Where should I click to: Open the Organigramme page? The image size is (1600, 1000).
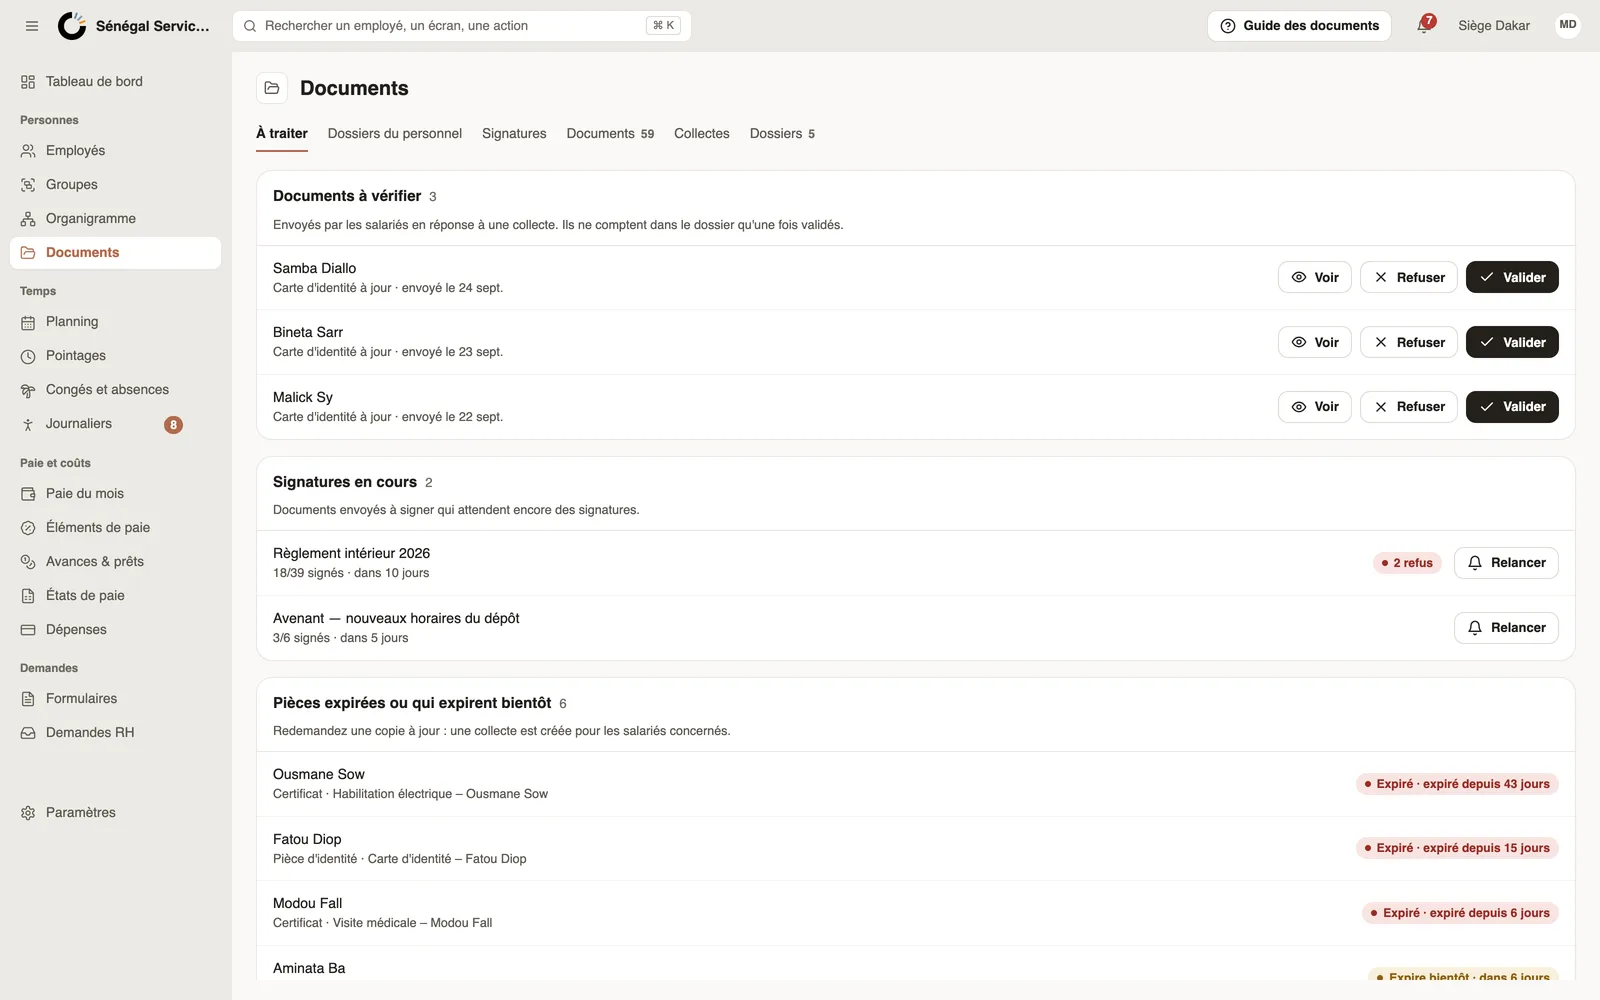(x=115, y=219)
